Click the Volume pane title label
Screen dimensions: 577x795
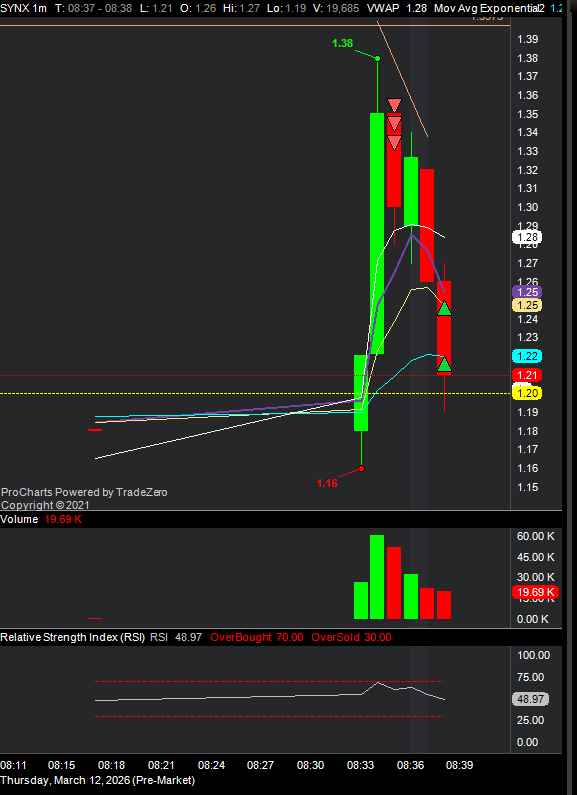coord(19,519)
